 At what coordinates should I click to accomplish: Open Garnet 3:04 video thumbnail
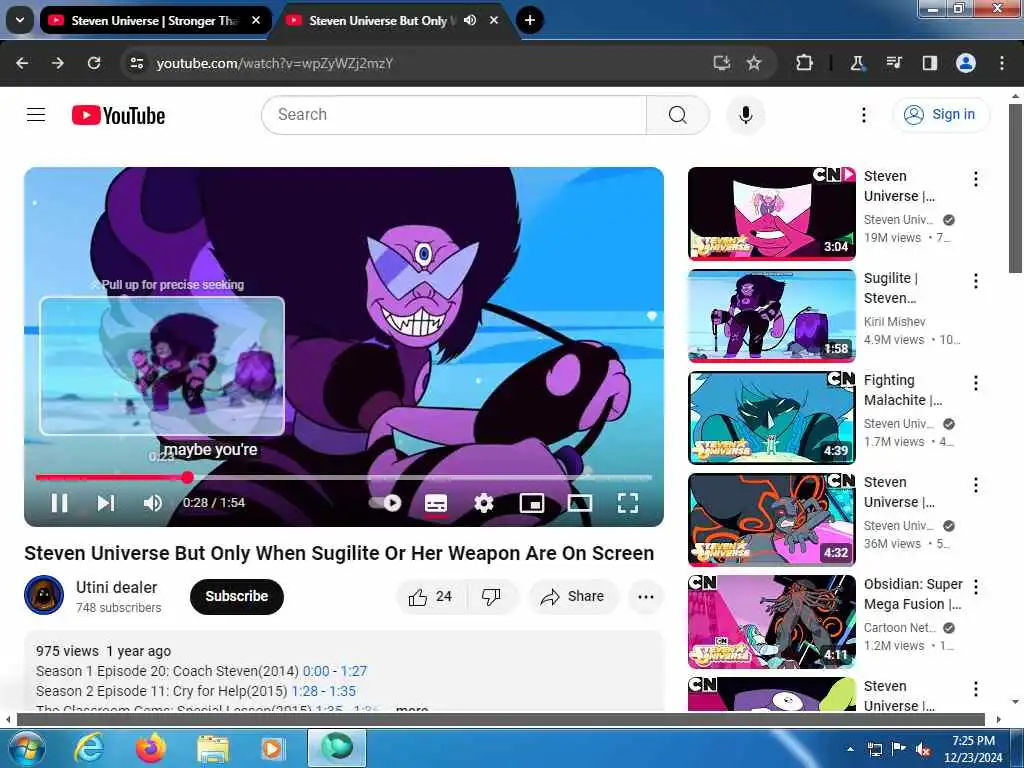click(771, 214)
